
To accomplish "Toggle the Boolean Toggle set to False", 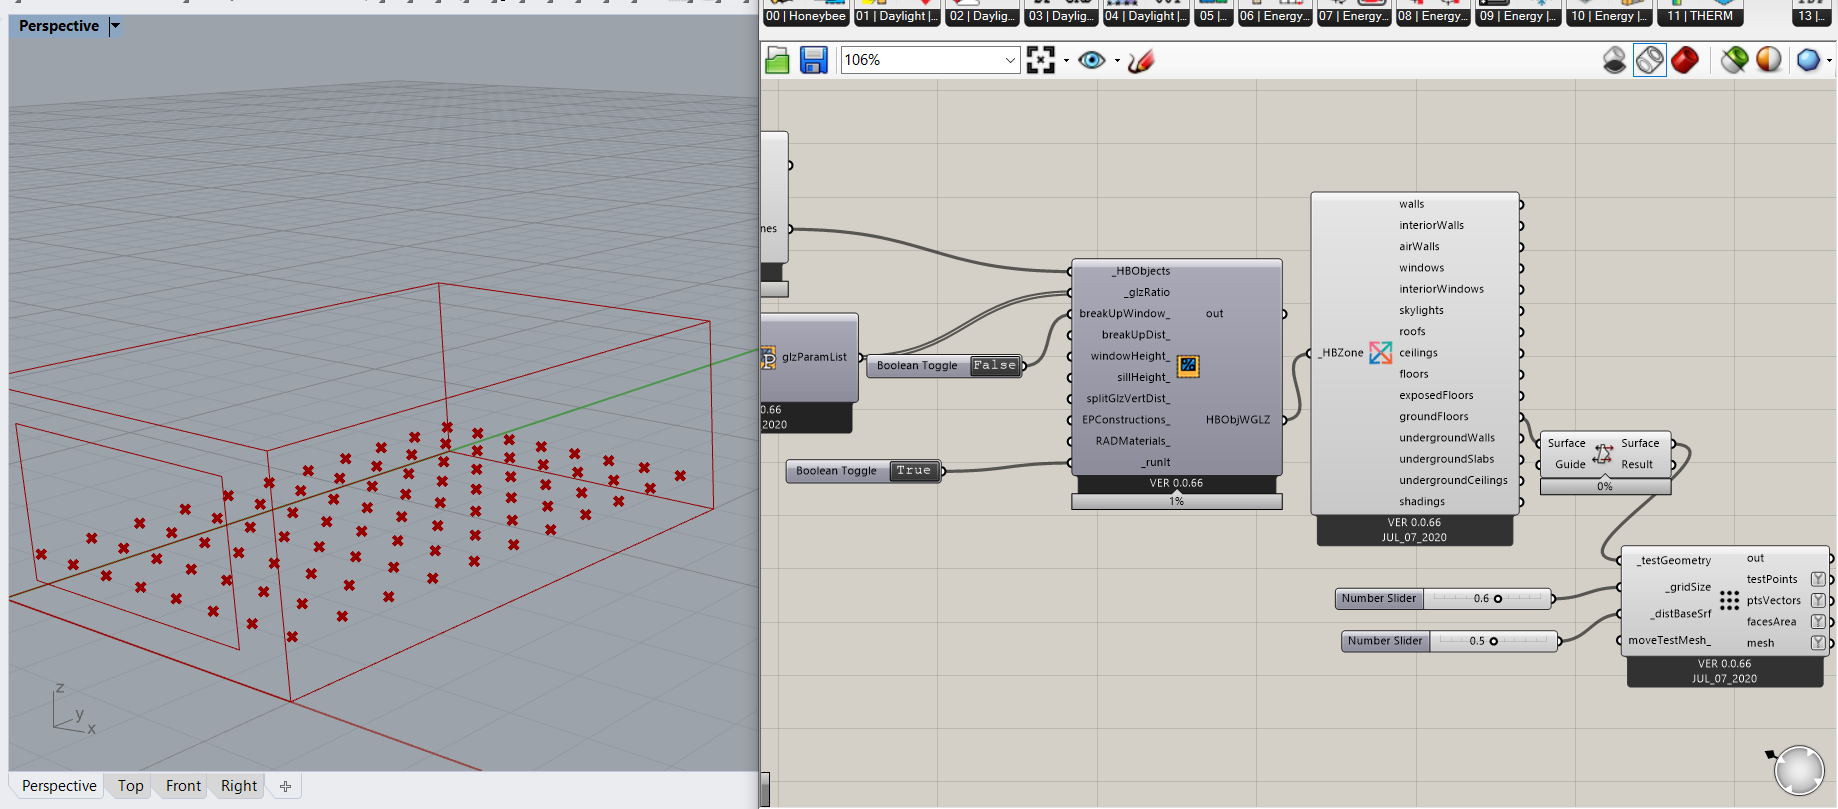I will (x=995, y=366).
